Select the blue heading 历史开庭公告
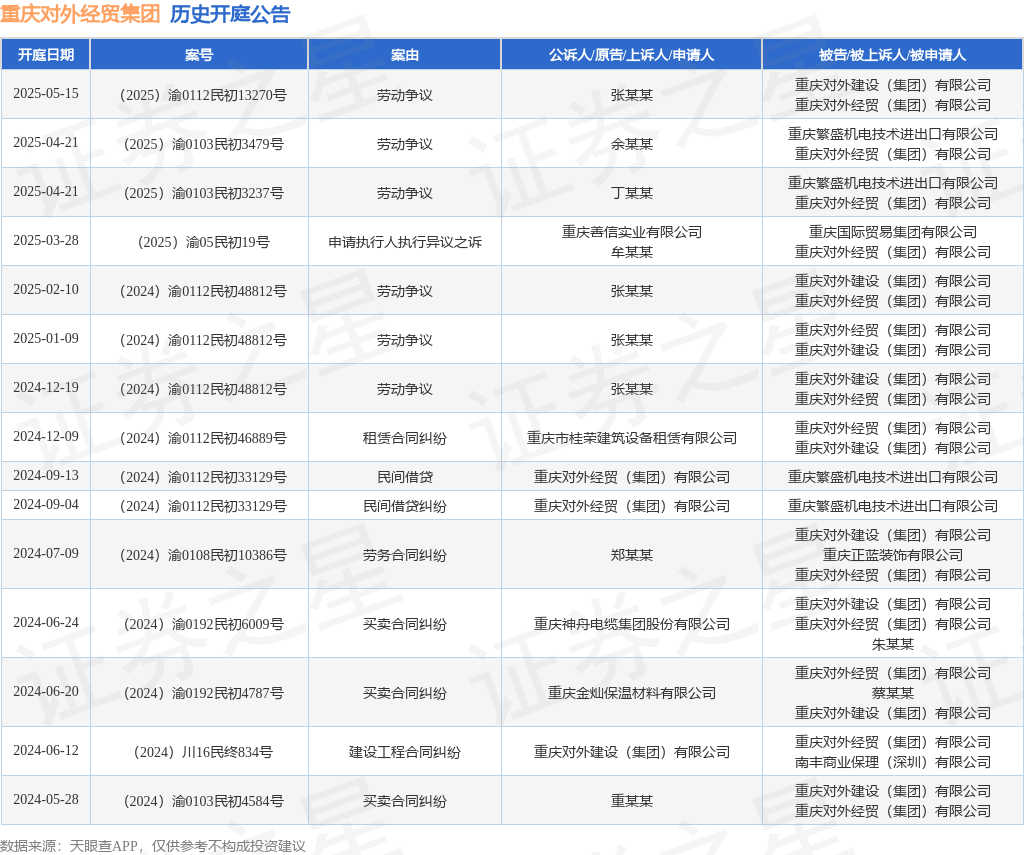This screenshot has height=855, width=1024. (230, 14)
